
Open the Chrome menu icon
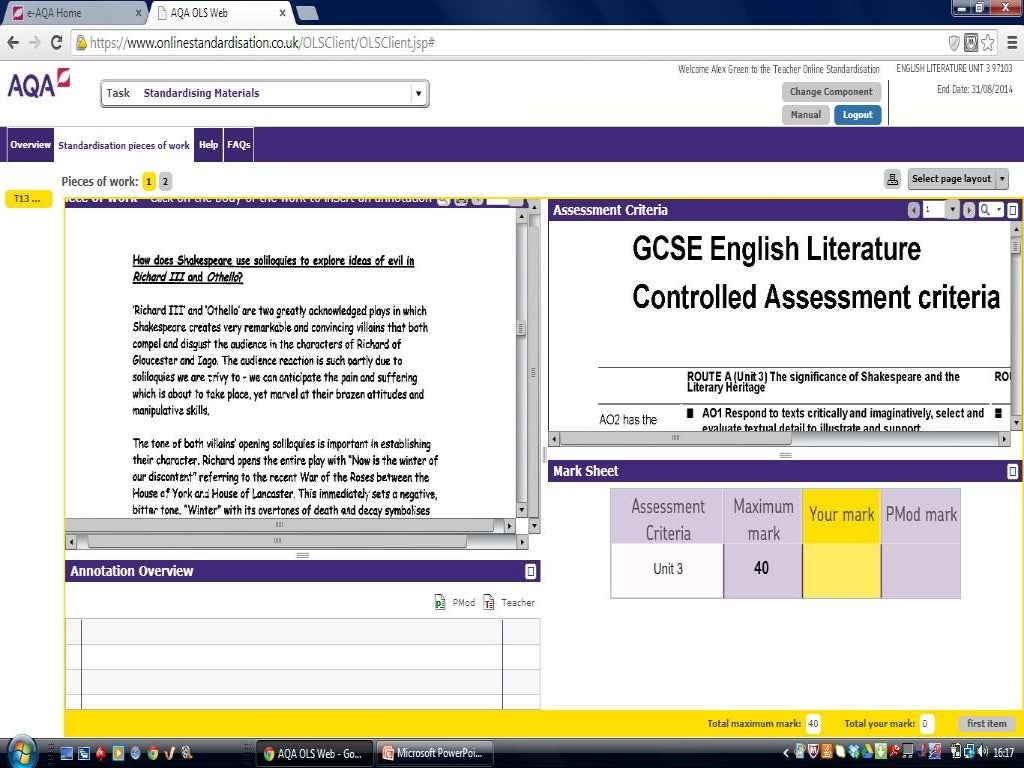[1012, 43]
